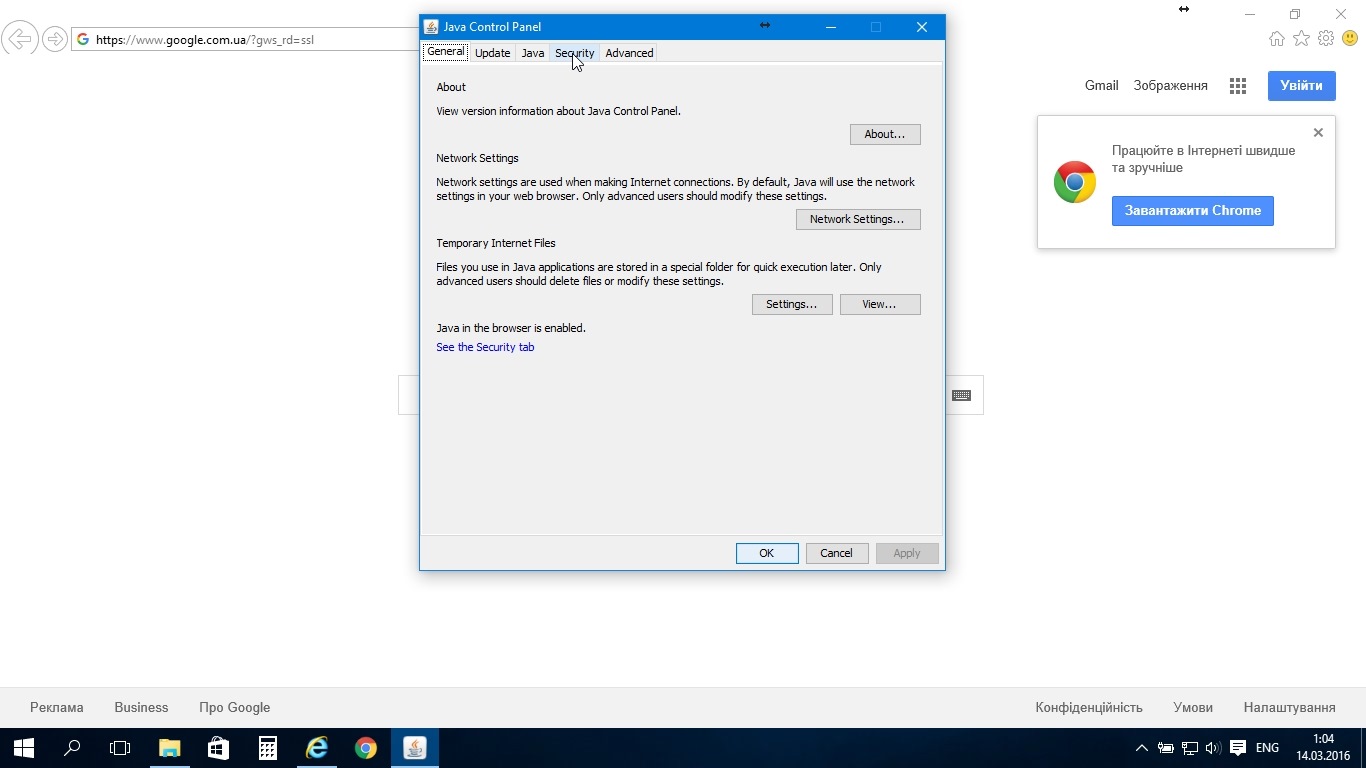The height and width of the screenshot is (768, 1366).
Task: Open Calculator from the taskbar
Action: click(x=267, y=748)
